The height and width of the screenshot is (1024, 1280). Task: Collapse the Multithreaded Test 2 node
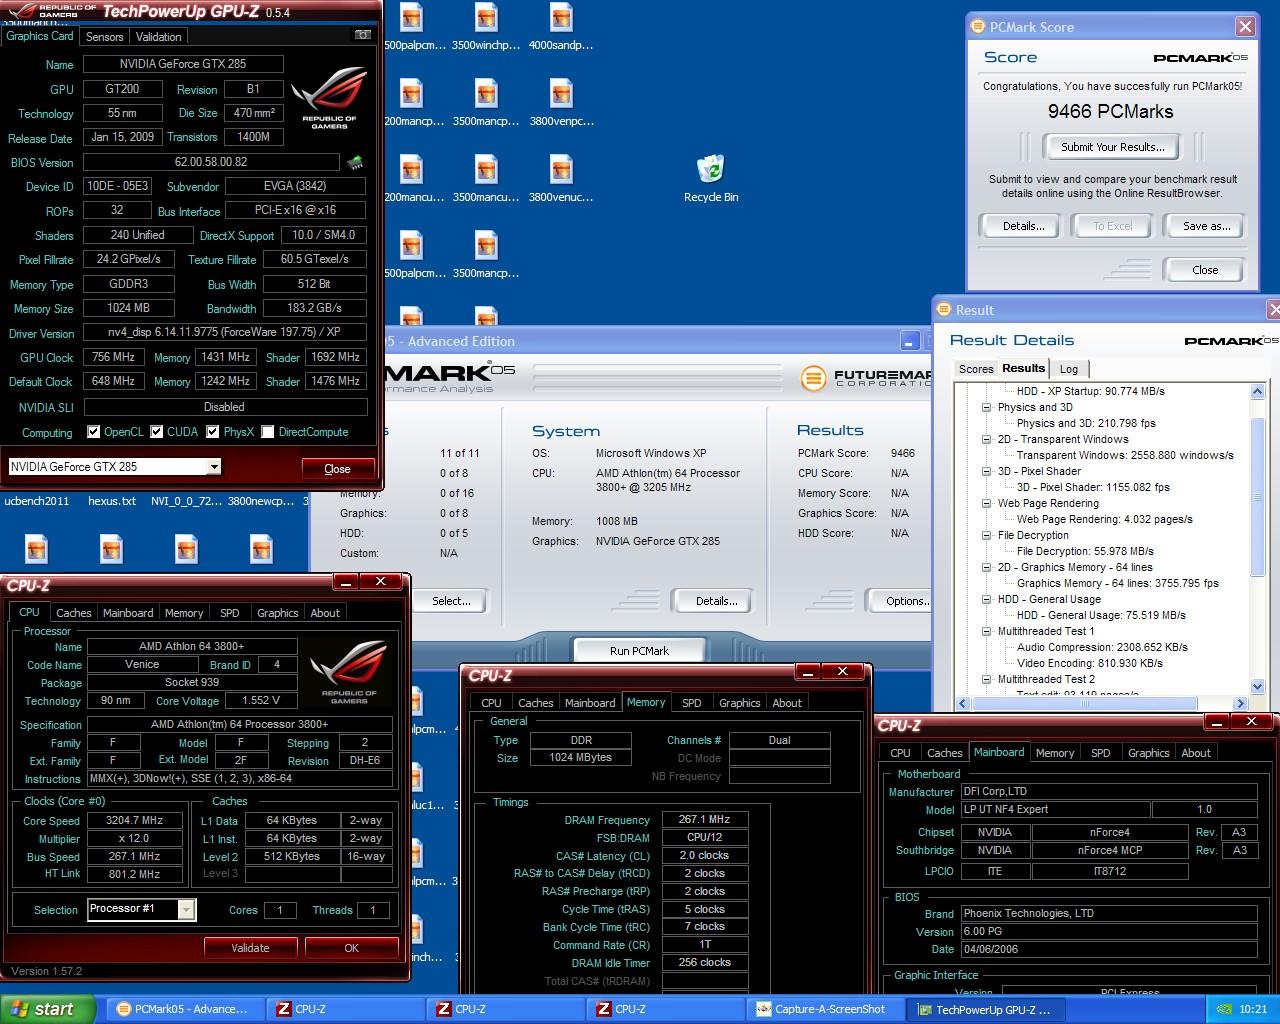point(986,679)
